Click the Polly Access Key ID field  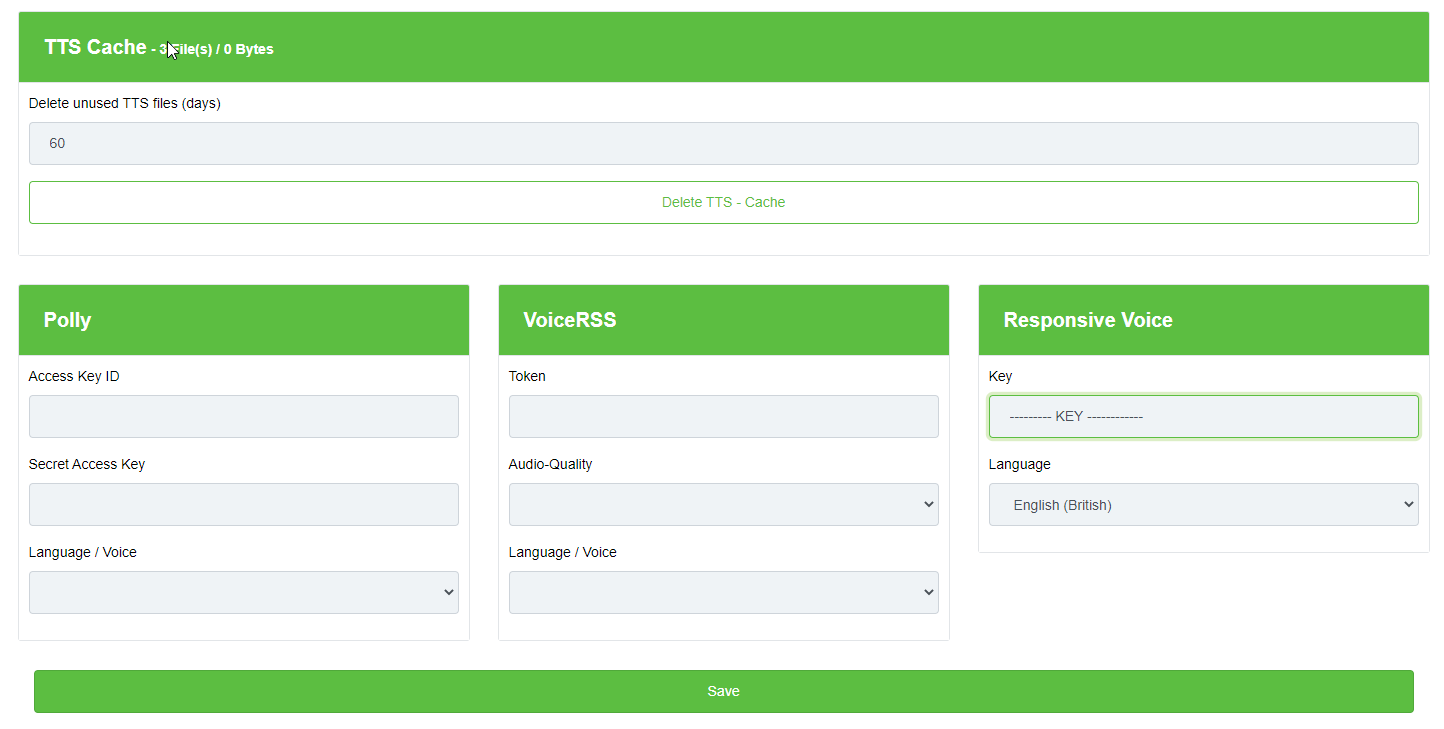(x=243, y=416)
